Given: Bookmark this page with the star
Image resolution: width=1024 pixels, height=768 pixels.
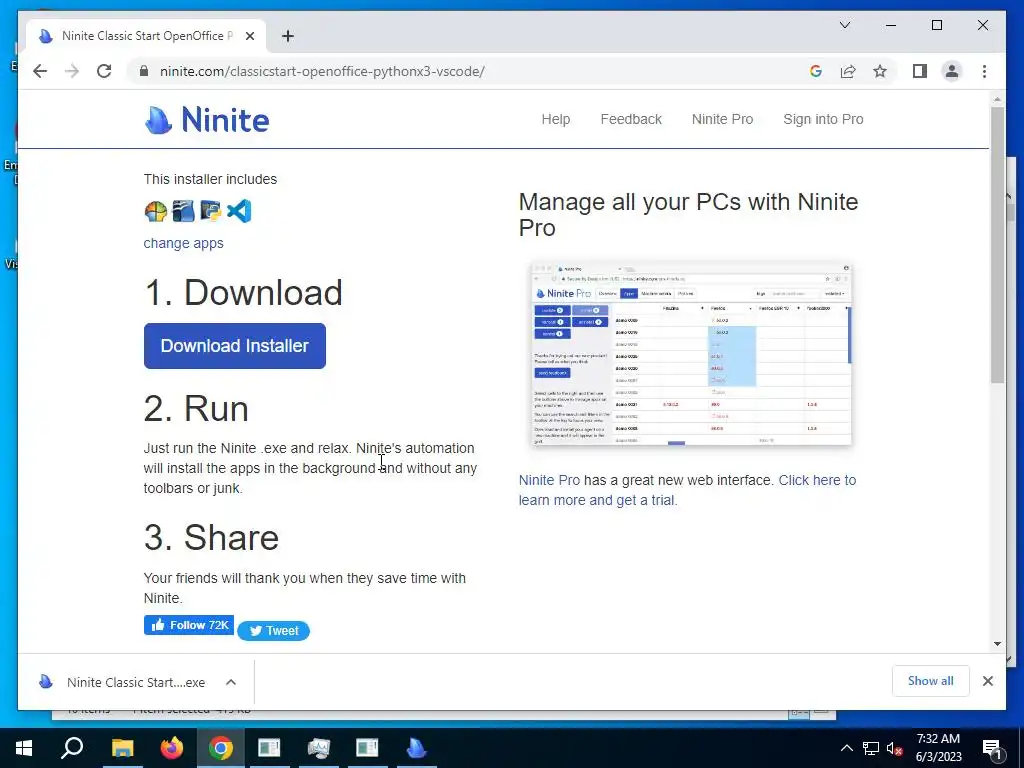Looking at the screenshot, I should 880,71.
